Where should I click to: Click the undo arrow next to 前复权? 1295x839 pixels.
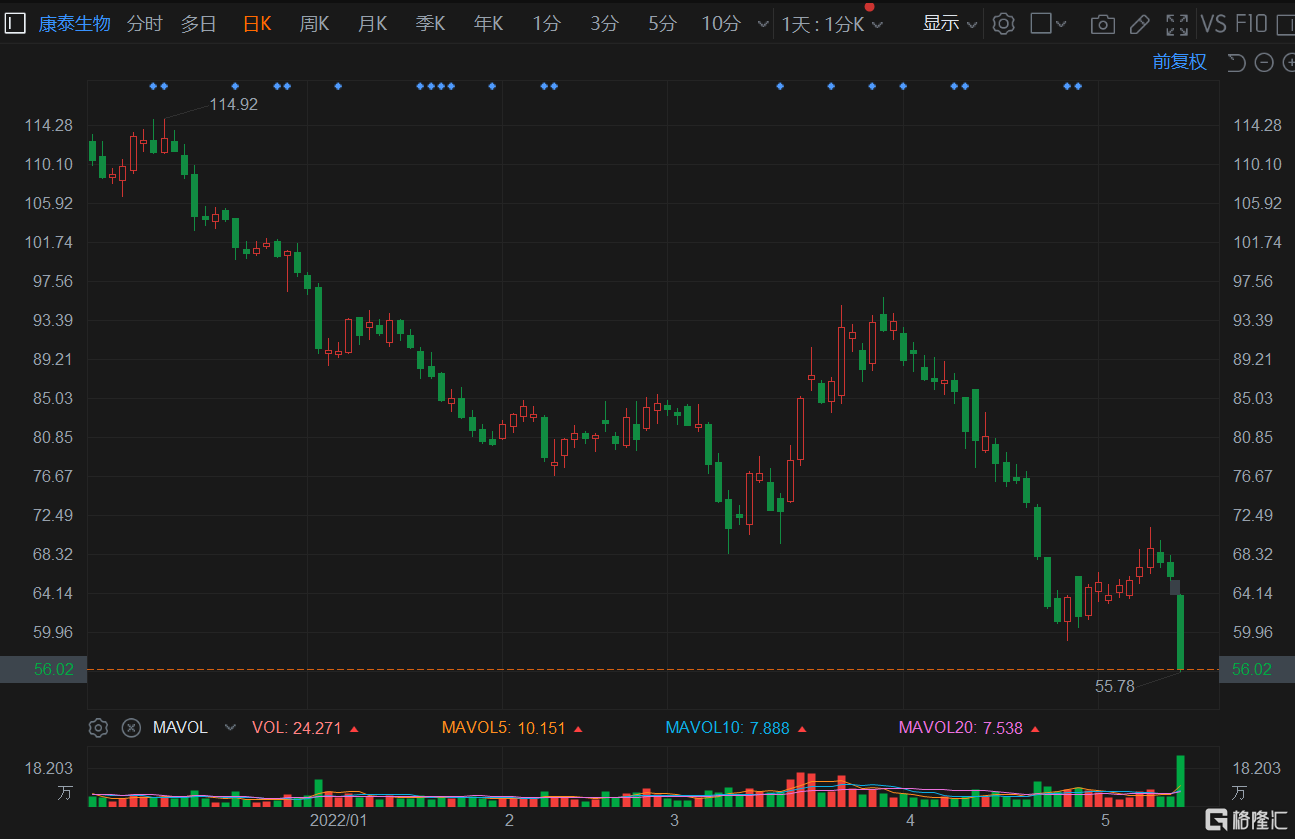(x=1236, y=62)
